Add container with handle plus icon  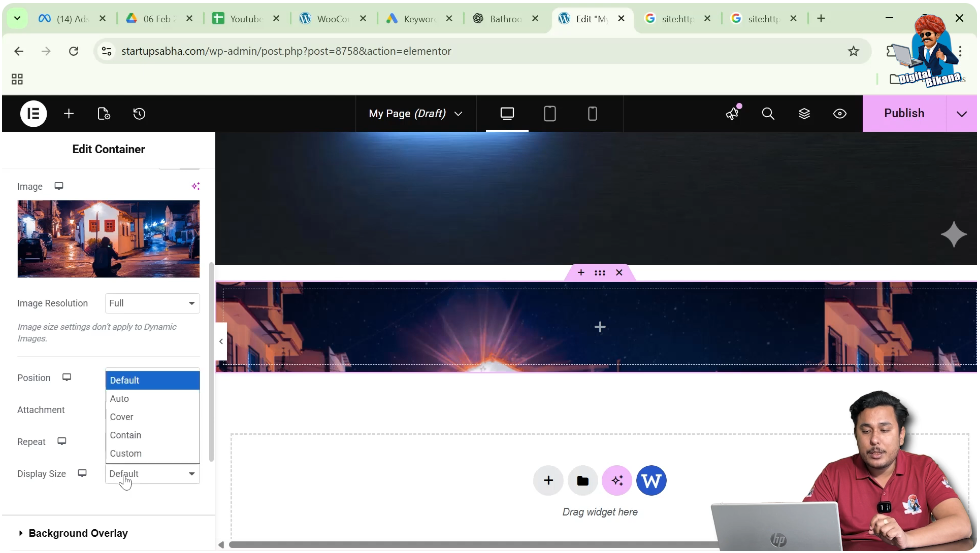click(581, 272)
